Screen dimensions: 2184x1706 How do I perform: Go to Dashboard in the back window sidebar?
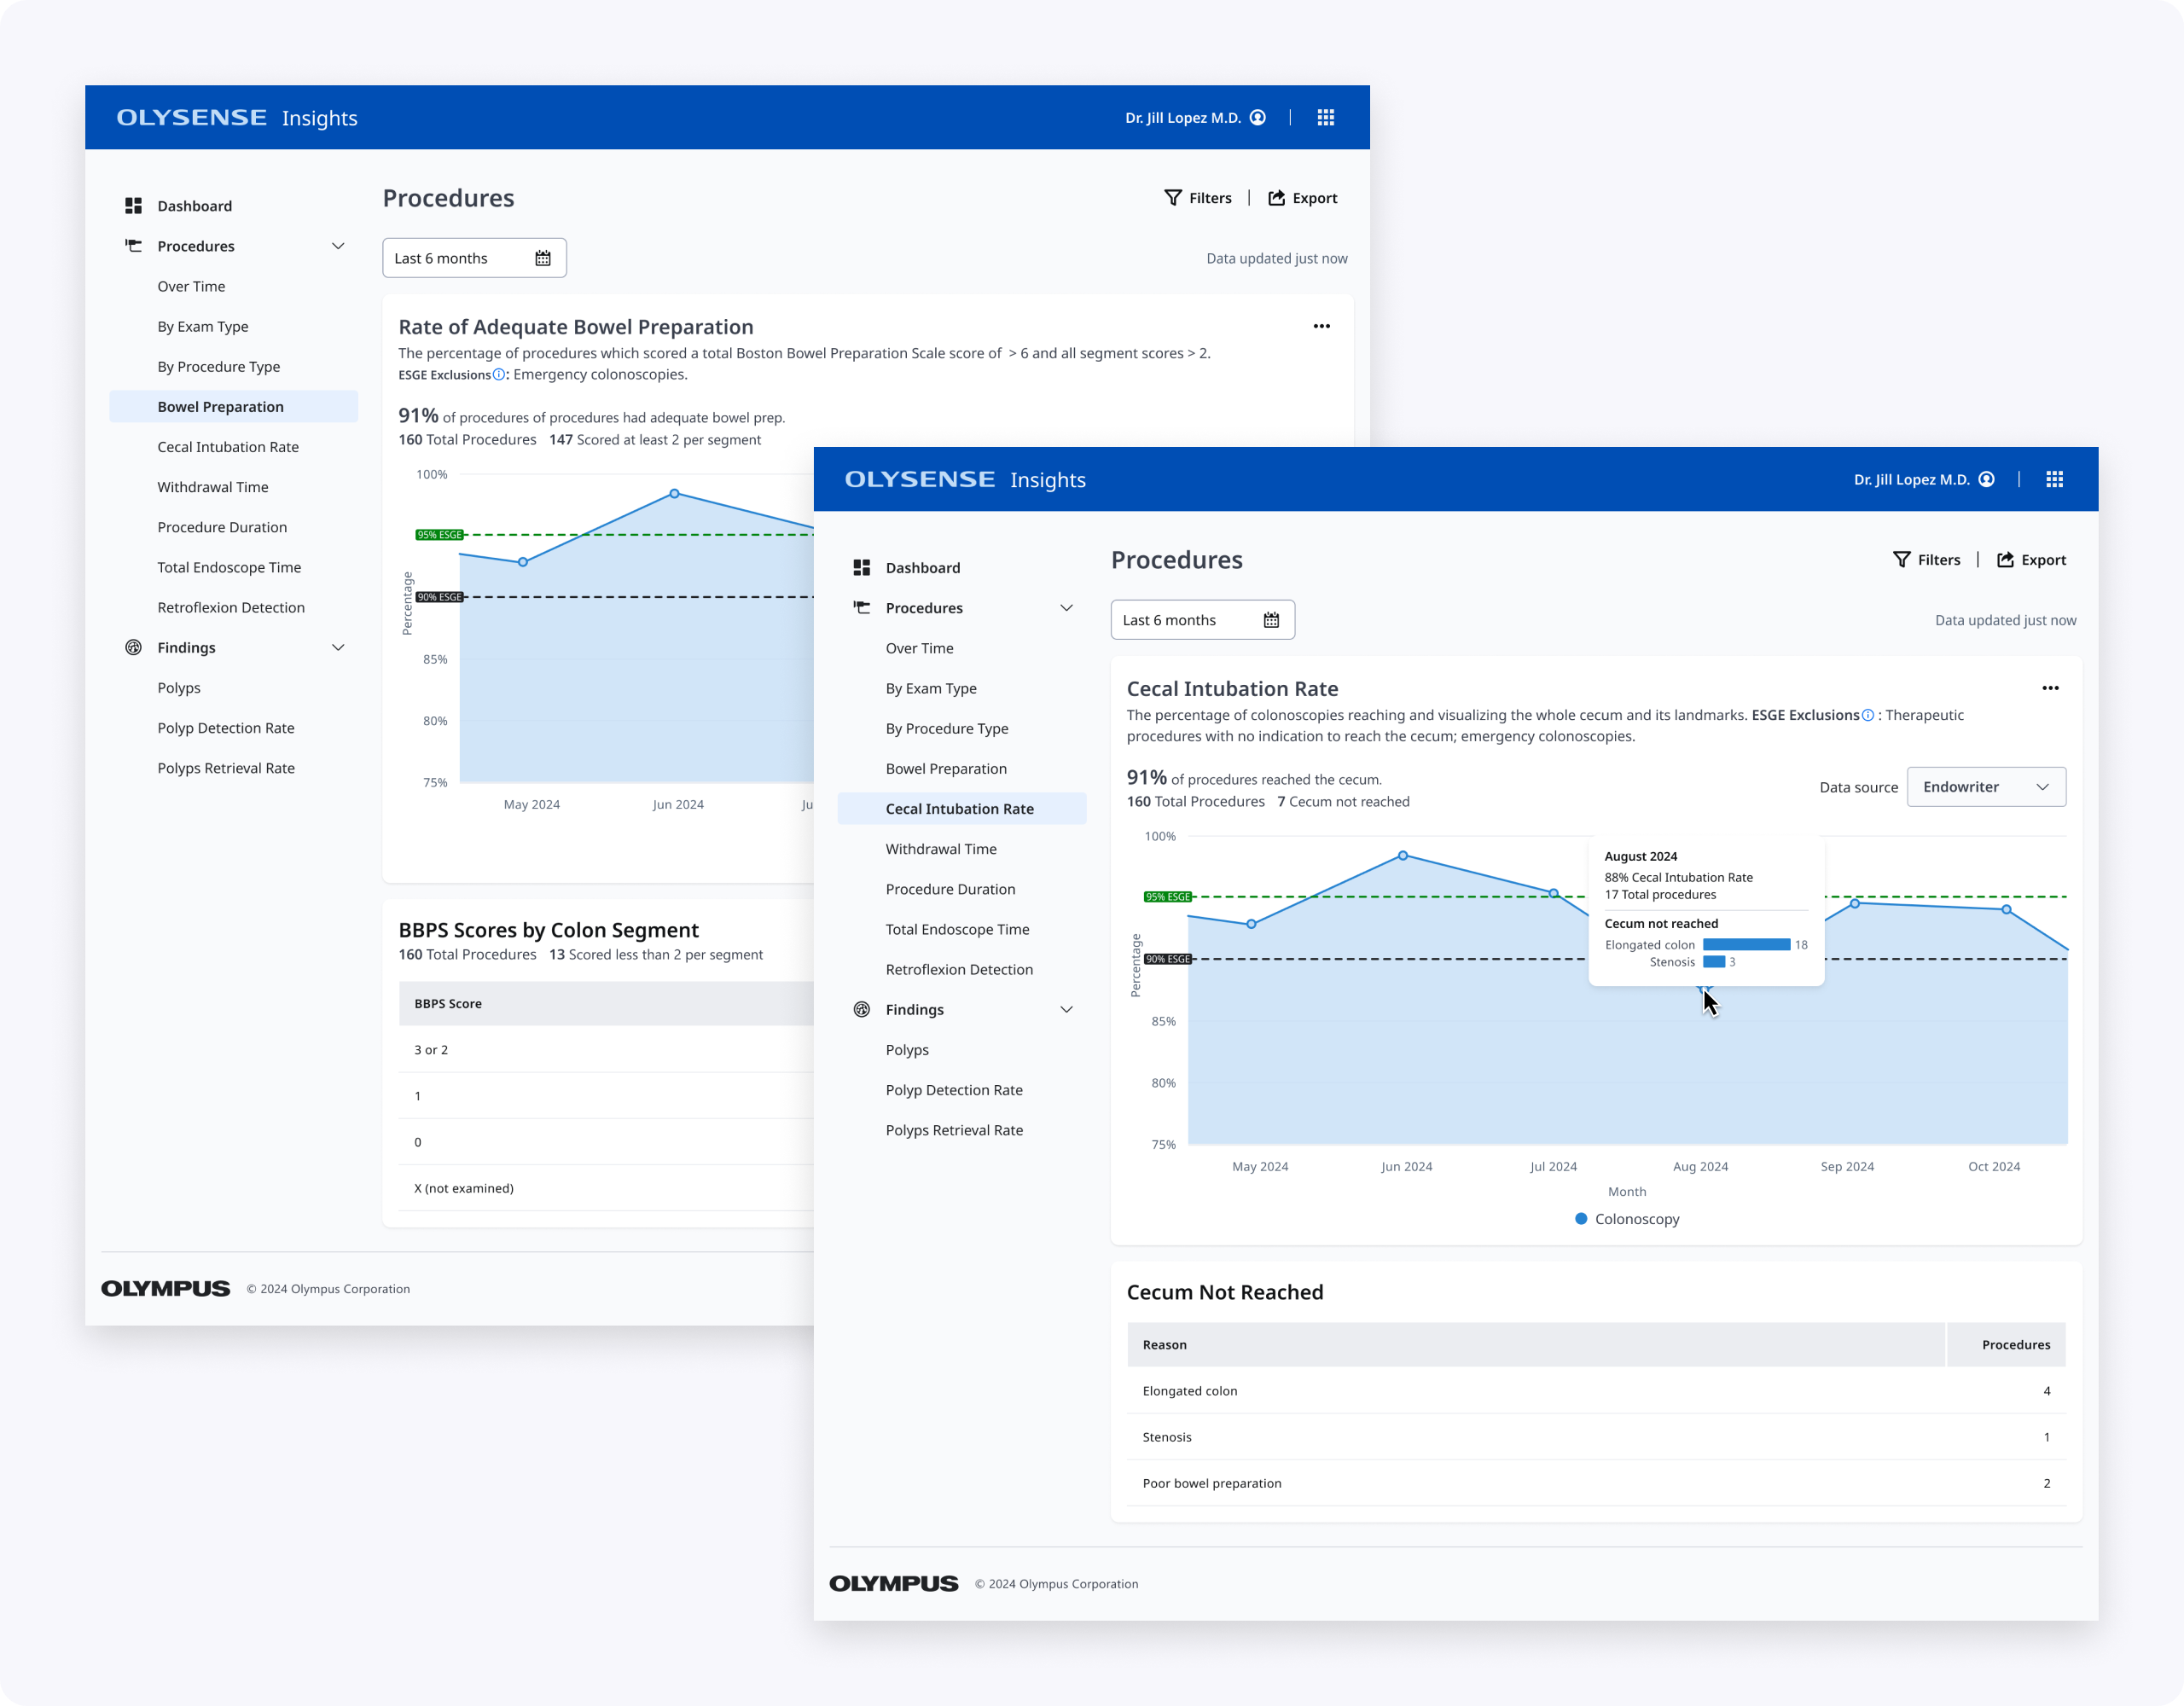(x=194, y=206)
